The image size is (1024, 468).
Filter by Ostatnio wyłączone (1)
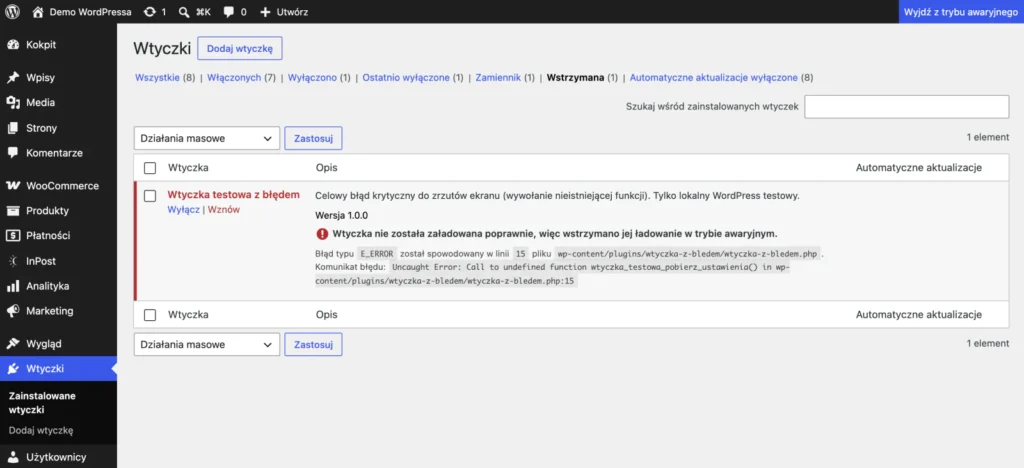(x=413, y=78)
